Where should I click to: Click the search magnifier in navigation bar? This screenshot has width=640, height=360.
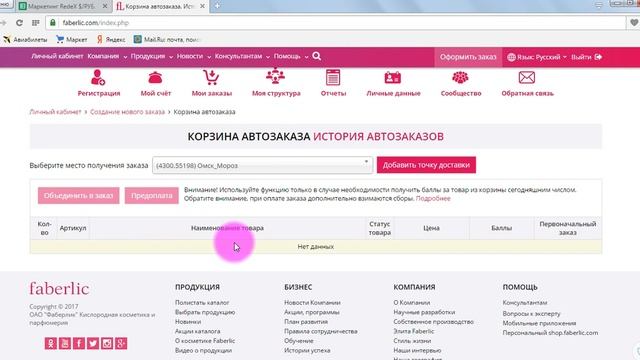[x=317, y=56]
